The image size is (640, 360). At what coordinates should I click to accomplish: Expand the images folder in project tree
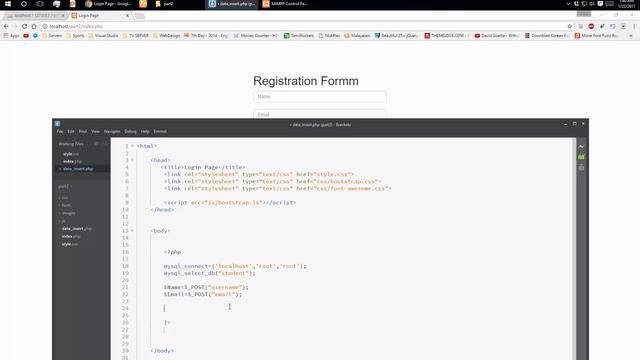tap(68, 213)
